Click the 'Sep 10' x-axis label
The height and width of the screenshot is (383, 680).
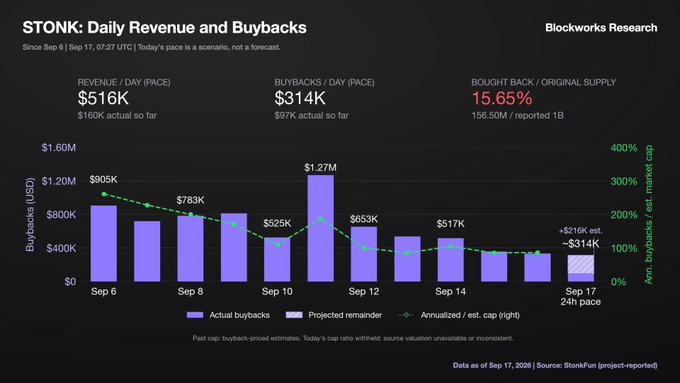277,291
